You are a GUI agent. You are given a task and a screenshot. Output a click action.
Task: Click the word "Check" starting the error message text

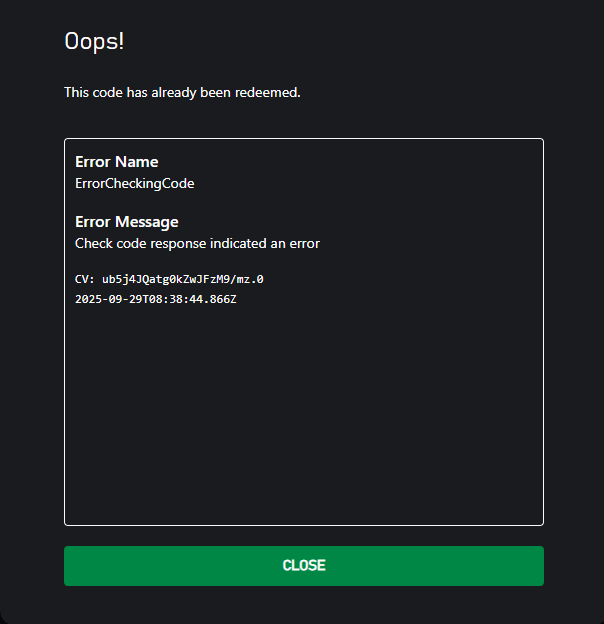pyautogui.click(x=94, y=243)
